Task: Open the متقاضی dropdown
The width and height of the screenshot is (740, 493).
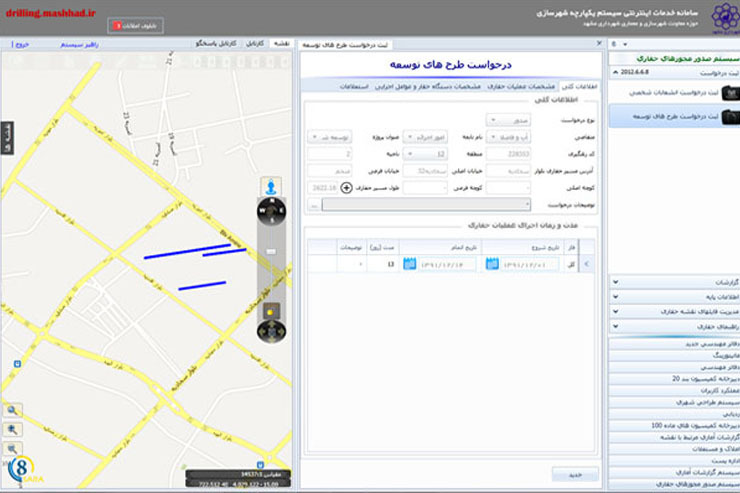Action: point(508,137)
